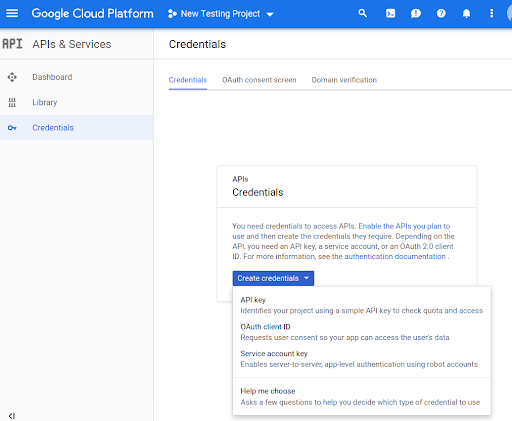Viewport: 512px width, 421px height.
Task: Toggle the Create credentials dropdown
Action: point(273,278)
